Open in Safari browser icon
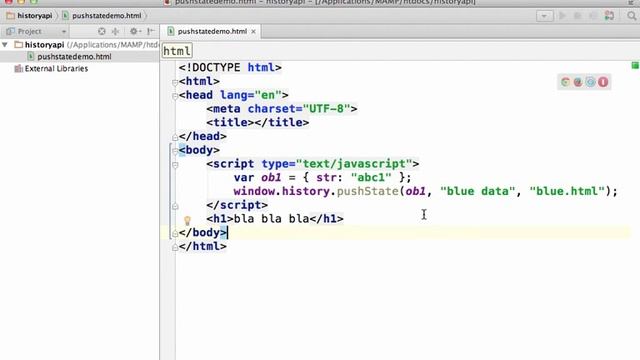Screen dimensions: 640x360 [x=591, y=82]
